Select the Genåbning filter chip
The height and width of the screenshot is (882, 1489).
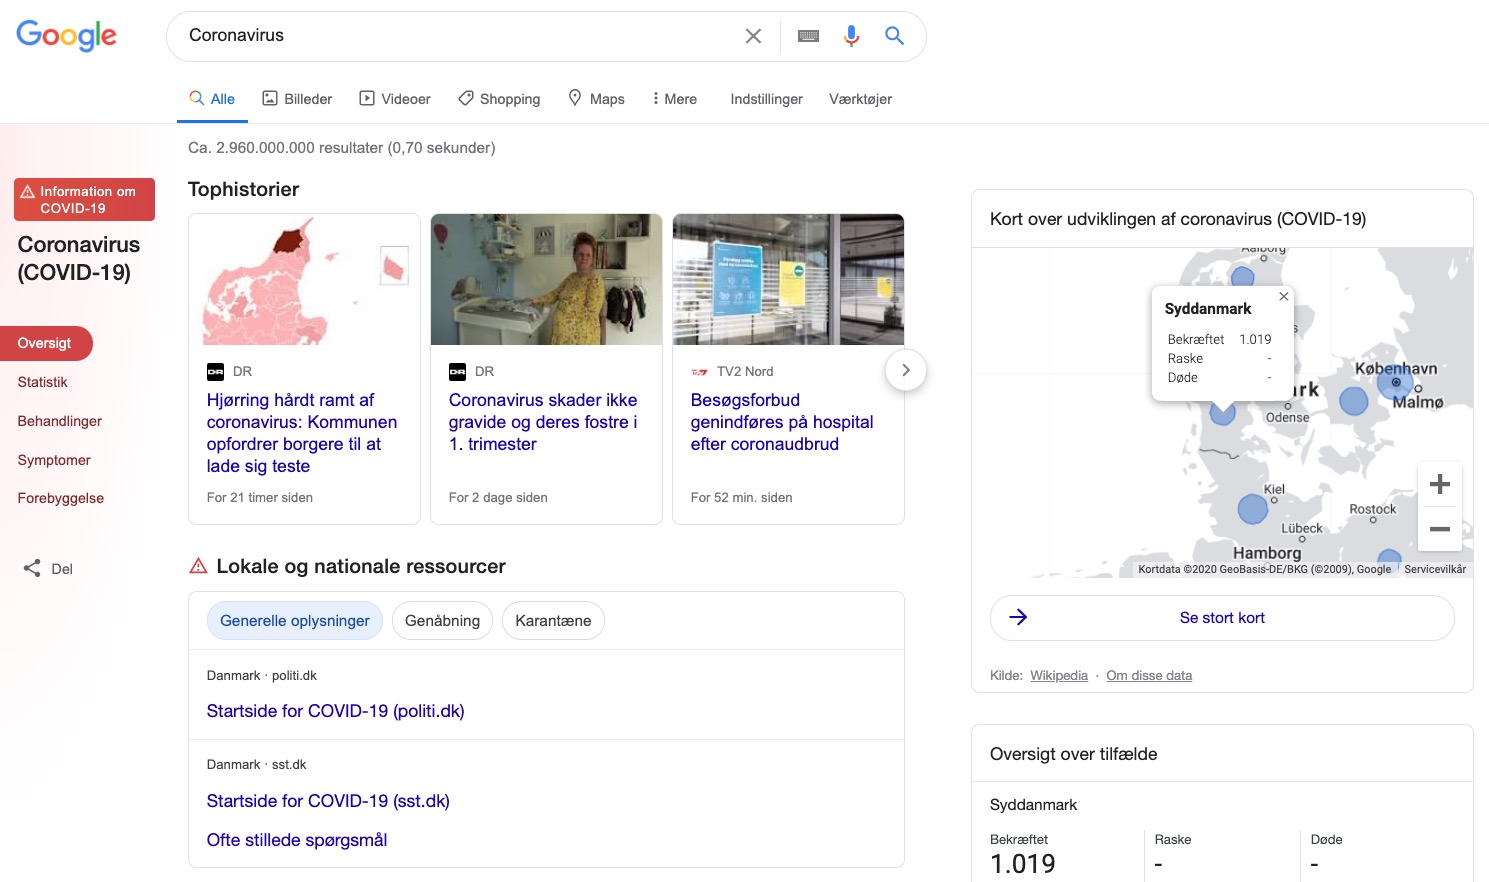pyautogui.click(x=442, y=620)
